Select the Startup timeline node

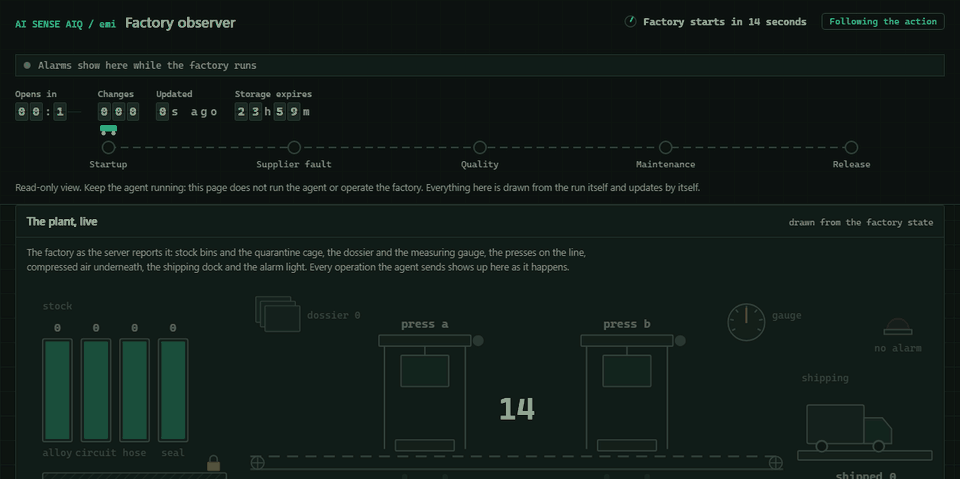point(108,148)
